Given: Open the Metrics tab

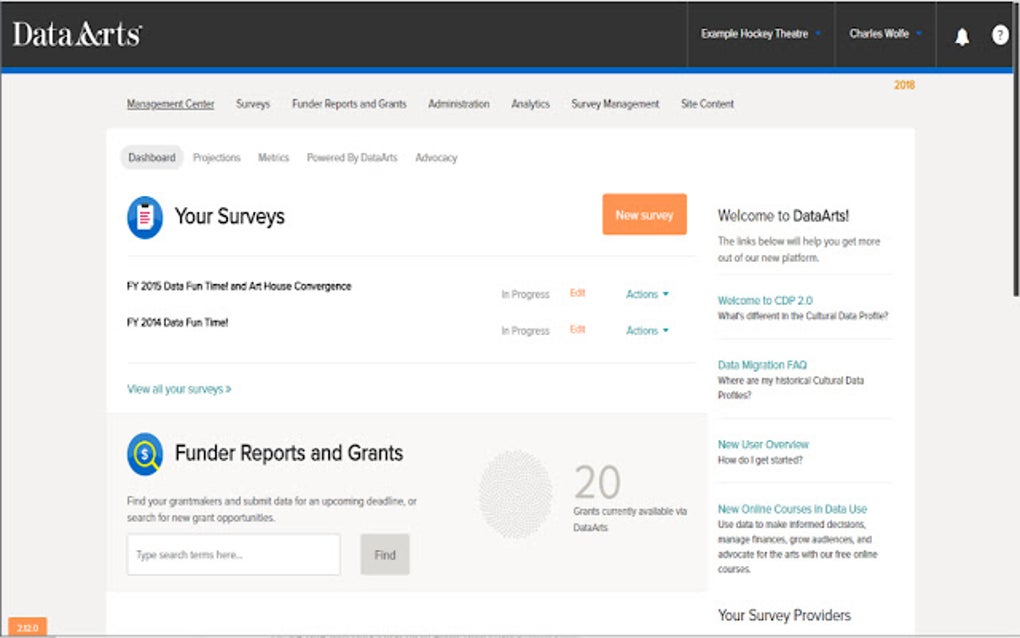Looking at the screenshot, I should [272, 157].
